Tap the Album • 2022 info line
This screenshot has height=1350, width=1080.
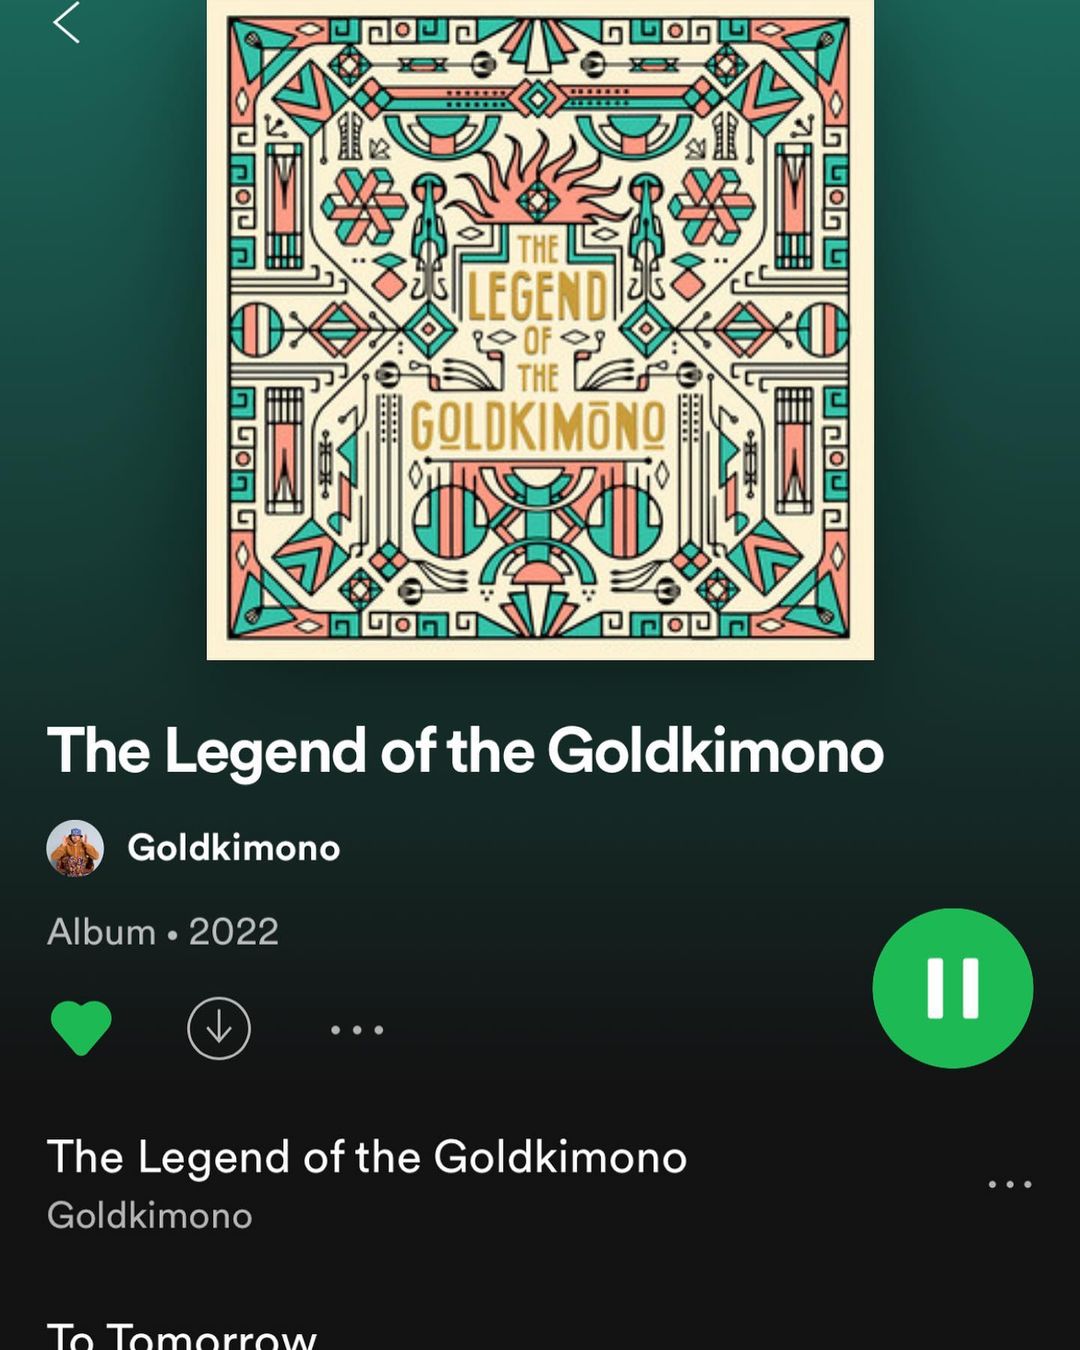point(163,932)
